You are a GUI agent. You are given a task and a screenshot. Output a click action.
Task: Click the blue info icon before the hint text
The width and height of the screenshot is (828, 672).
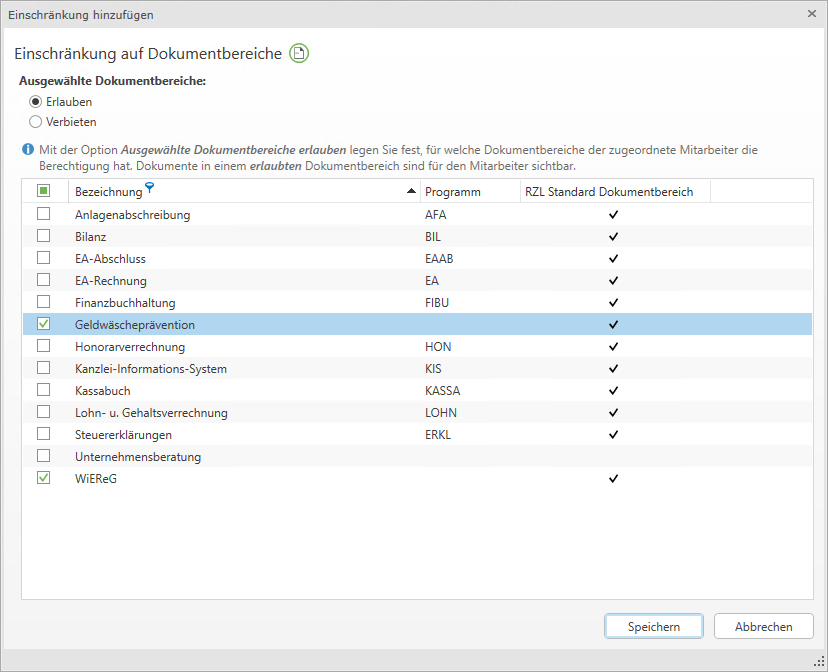tap(28, 150)
